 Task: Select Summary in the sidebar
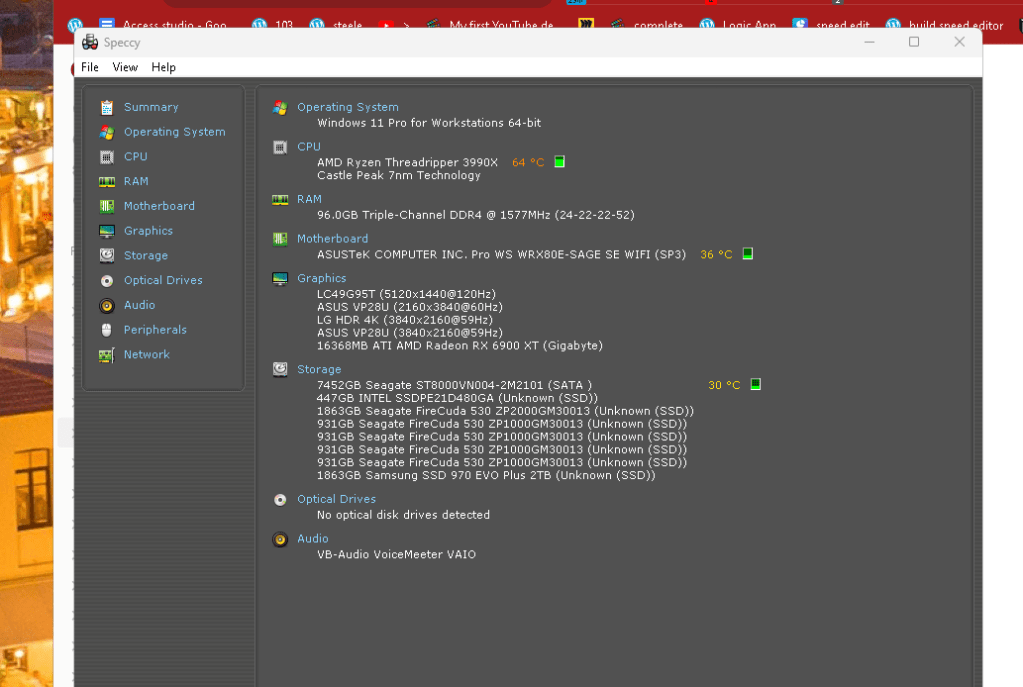pyautogui.click(x=151, y=107)
